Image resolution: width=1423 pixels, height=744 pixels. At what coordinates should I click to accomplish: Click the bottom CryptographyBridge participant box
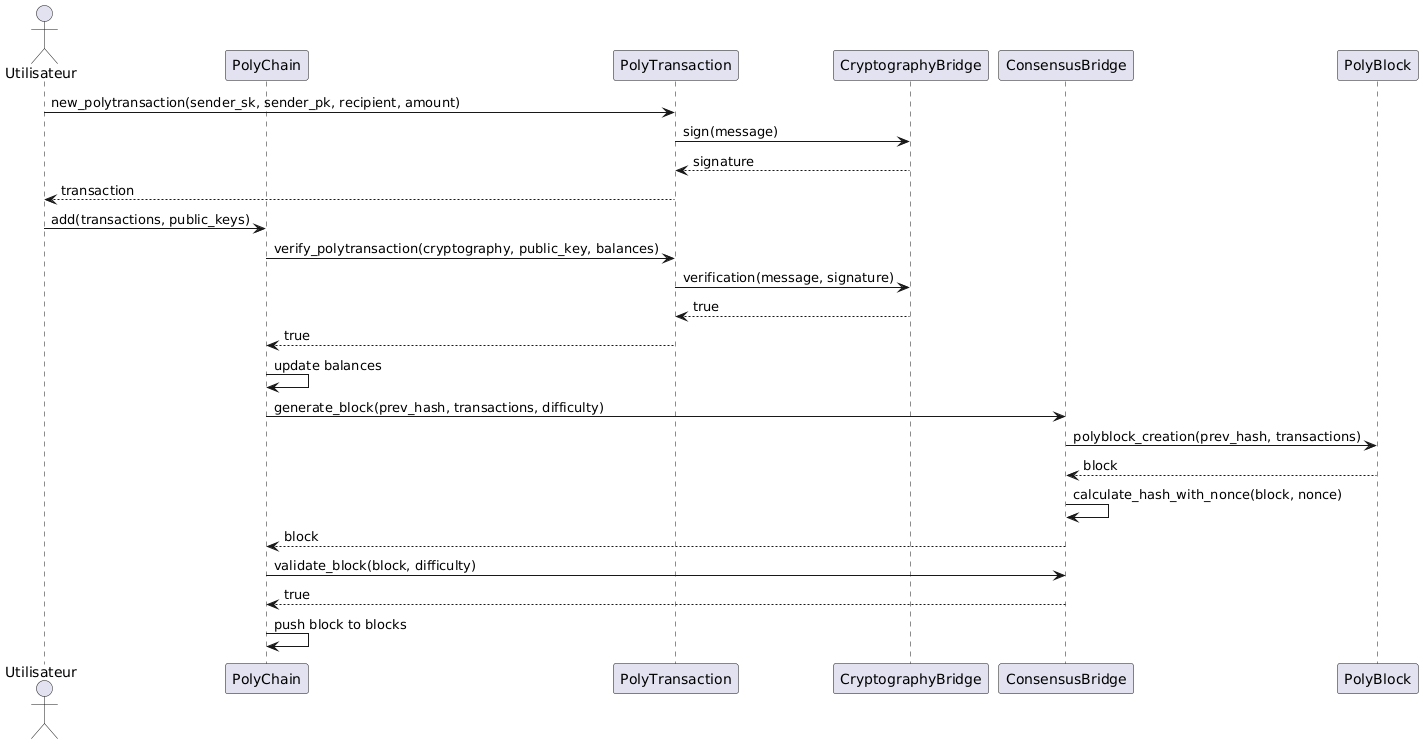pyautogui.click(x=910, y=679)
